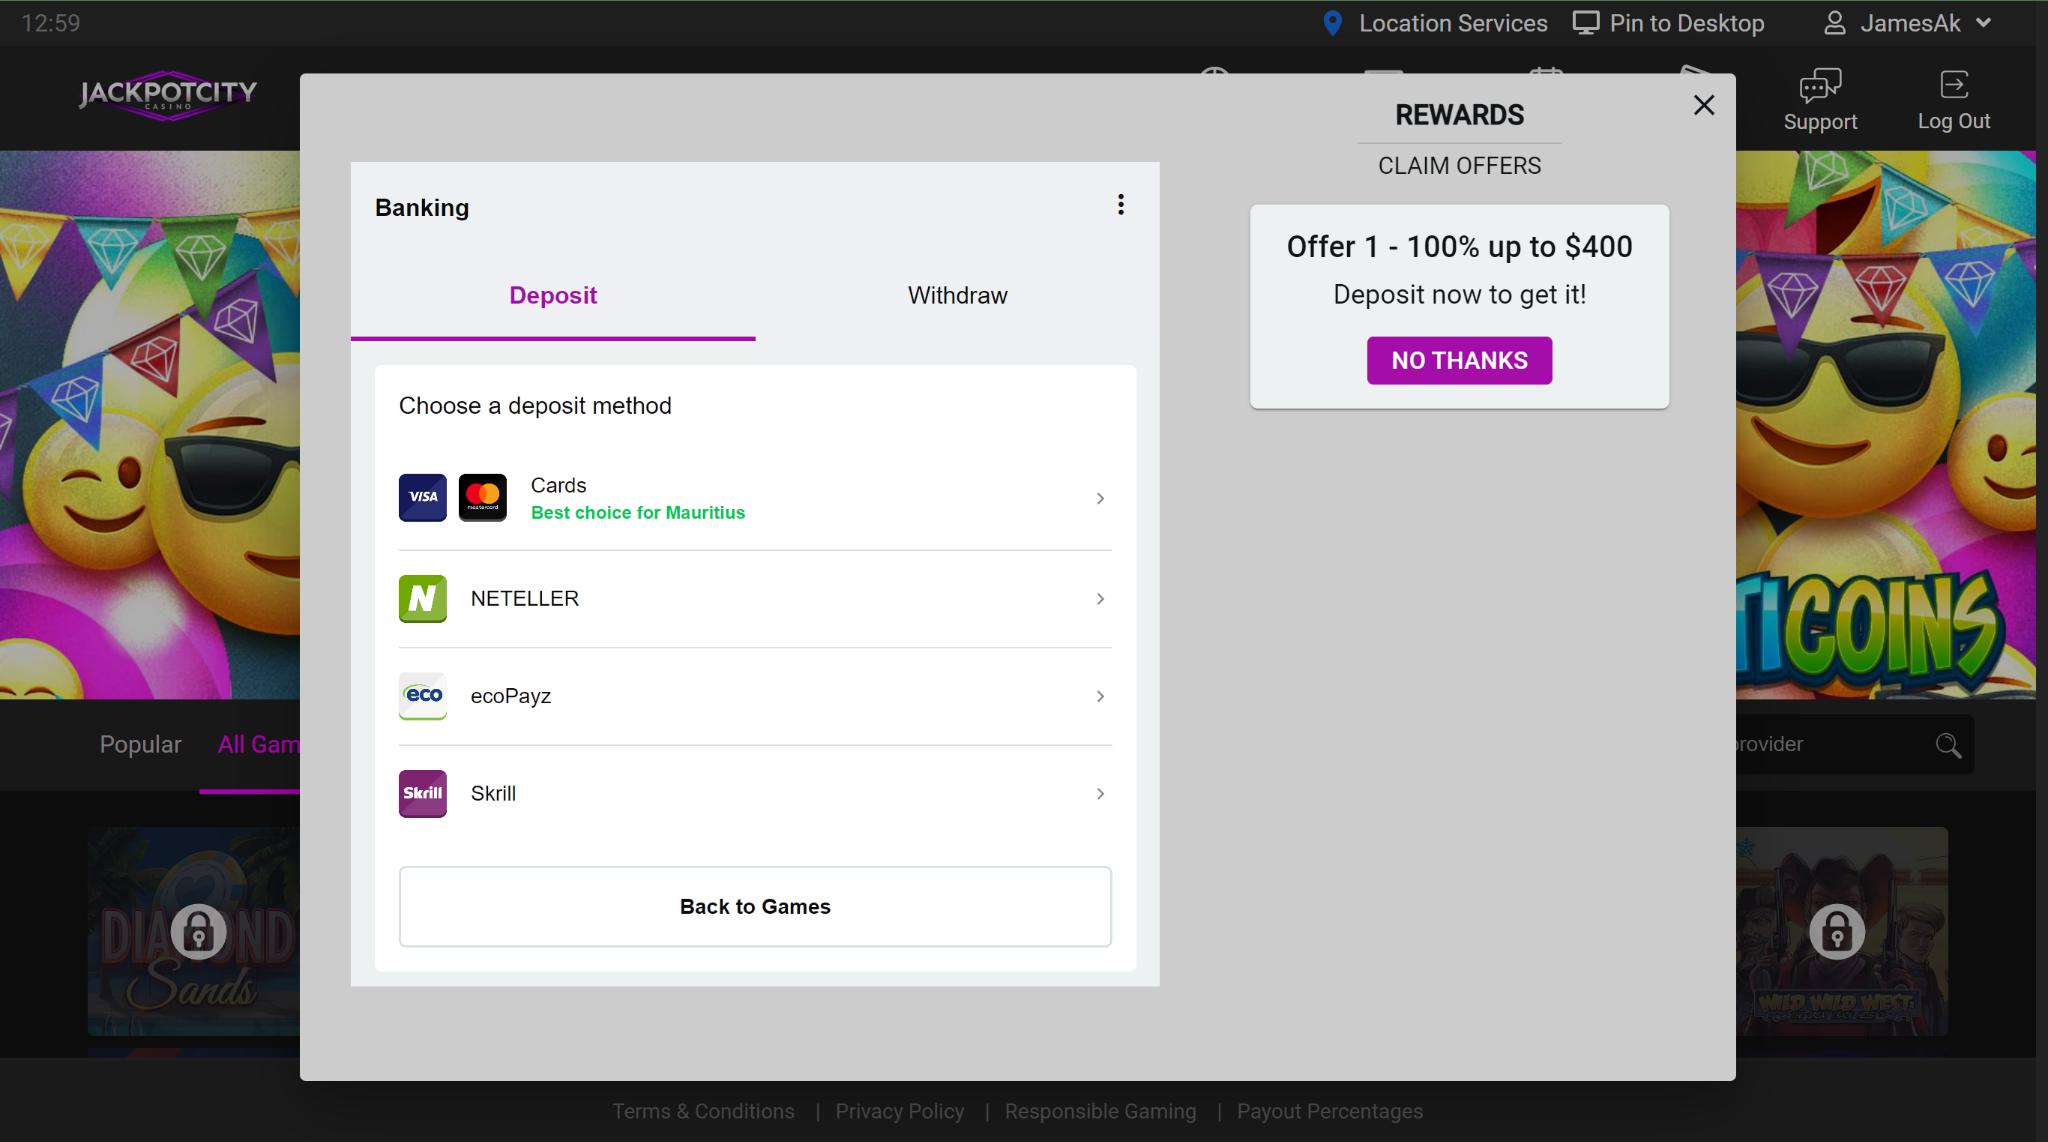
Task: Click the "Offer 1 - 100% up to $400" text
Action: click(x=1459, y=247)
